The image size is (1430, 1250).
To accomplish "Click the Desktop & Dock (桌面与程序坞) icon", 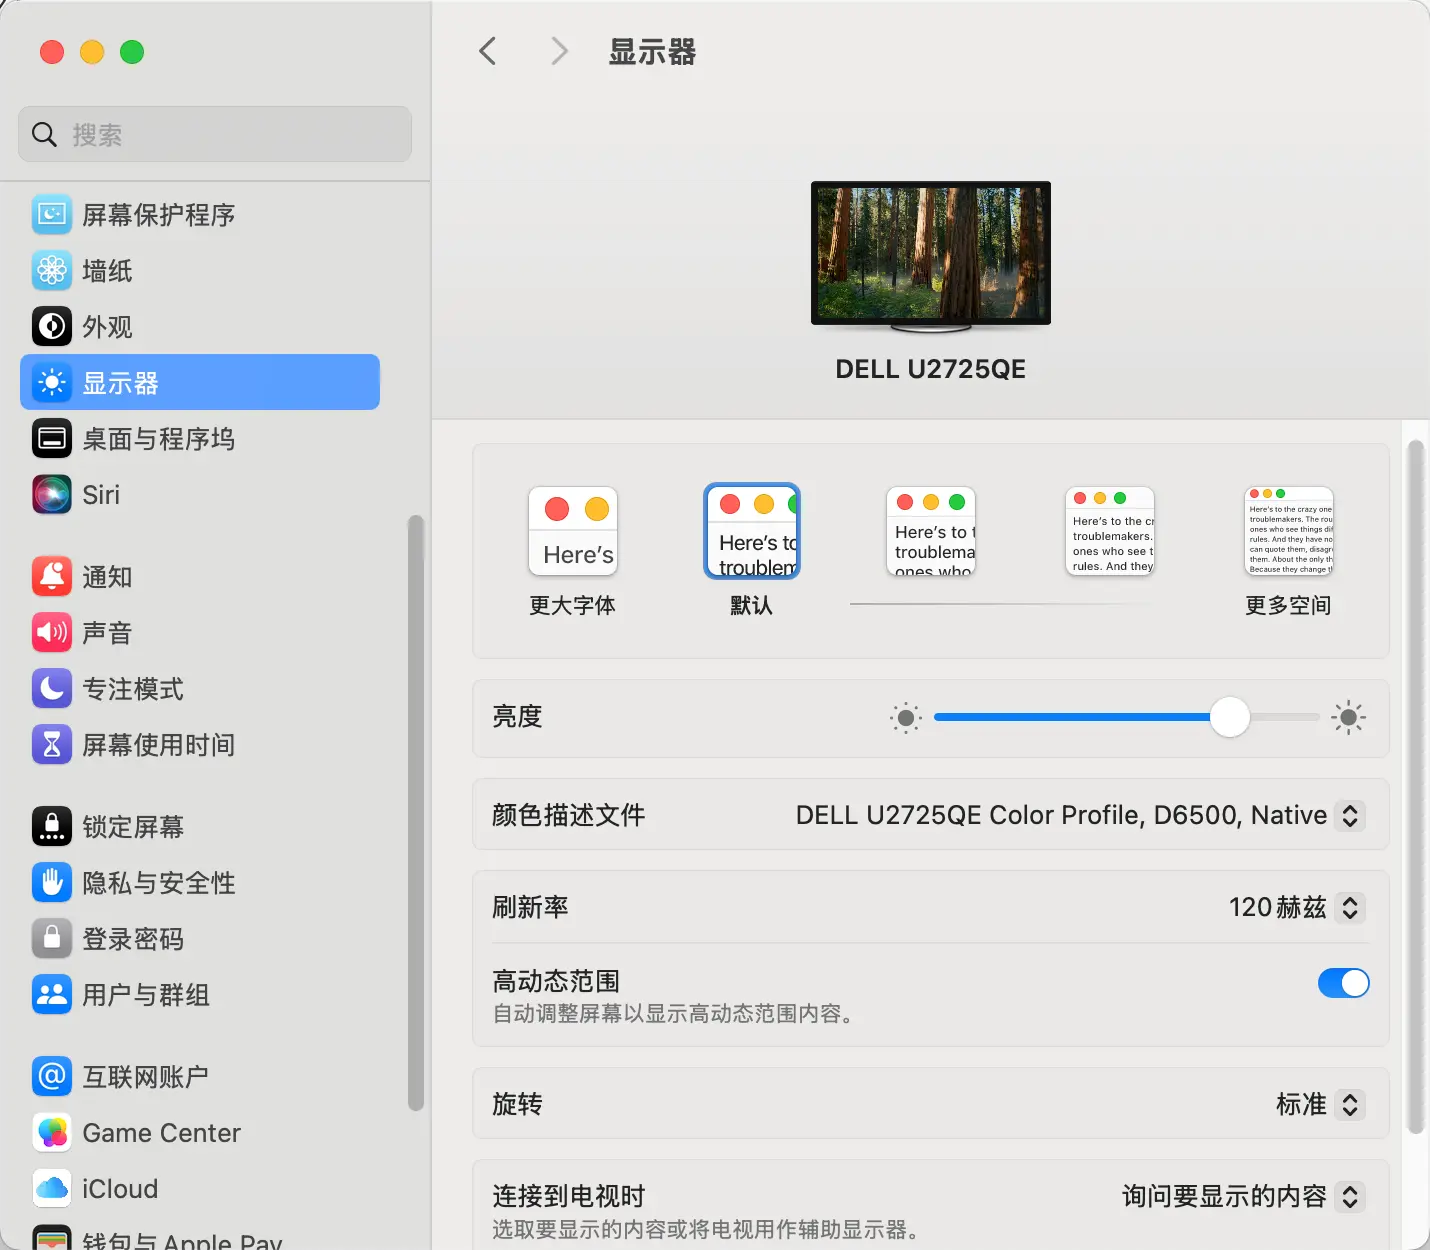I will (x=52, y=438).
